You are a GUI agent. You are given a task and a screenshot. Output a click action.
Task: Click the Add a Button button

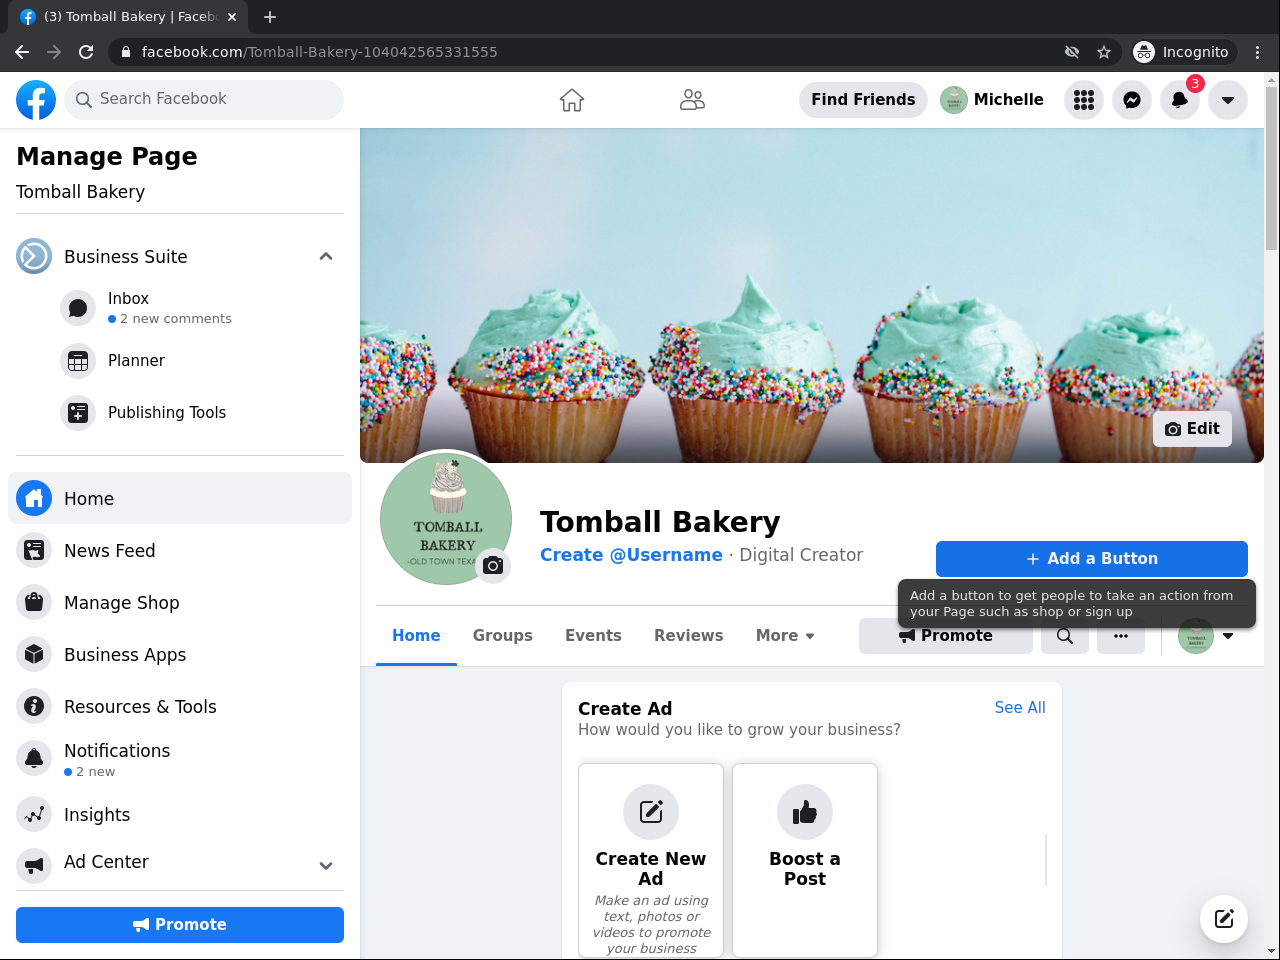point(1092,558)
